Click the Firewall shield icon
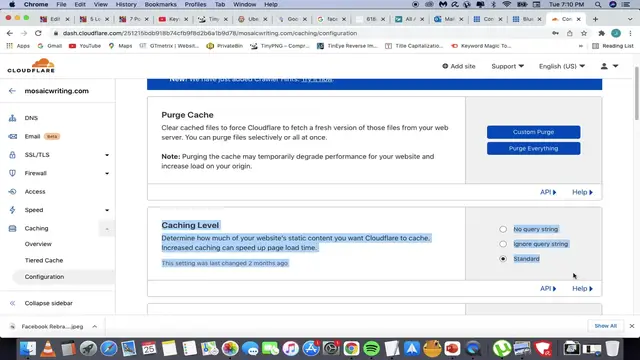Image resolution: width=640 pixels, height=360 pixels. pos(13,173)
